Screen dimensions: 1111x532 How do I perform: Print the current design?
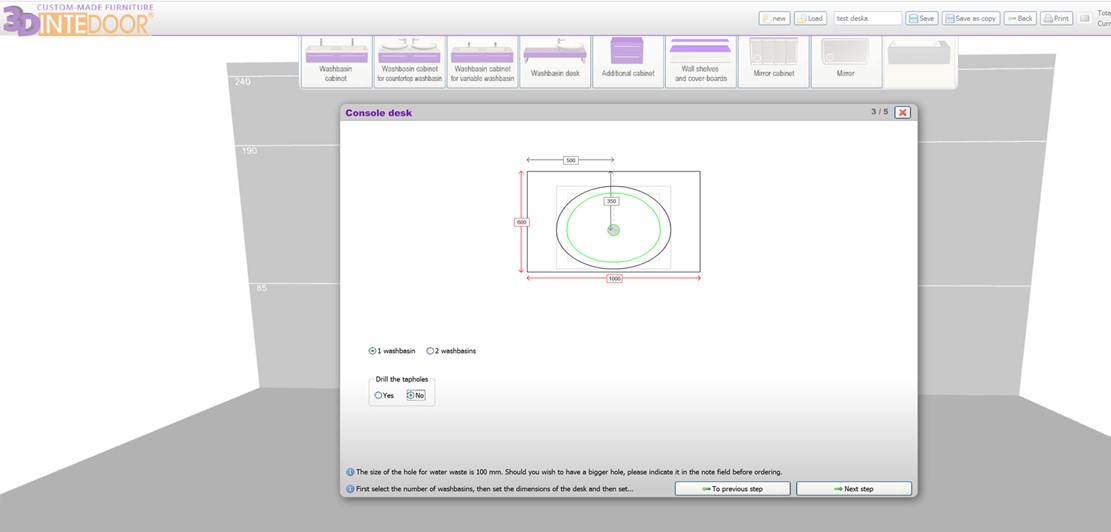pyautogui.click(x=1056, y=18)
